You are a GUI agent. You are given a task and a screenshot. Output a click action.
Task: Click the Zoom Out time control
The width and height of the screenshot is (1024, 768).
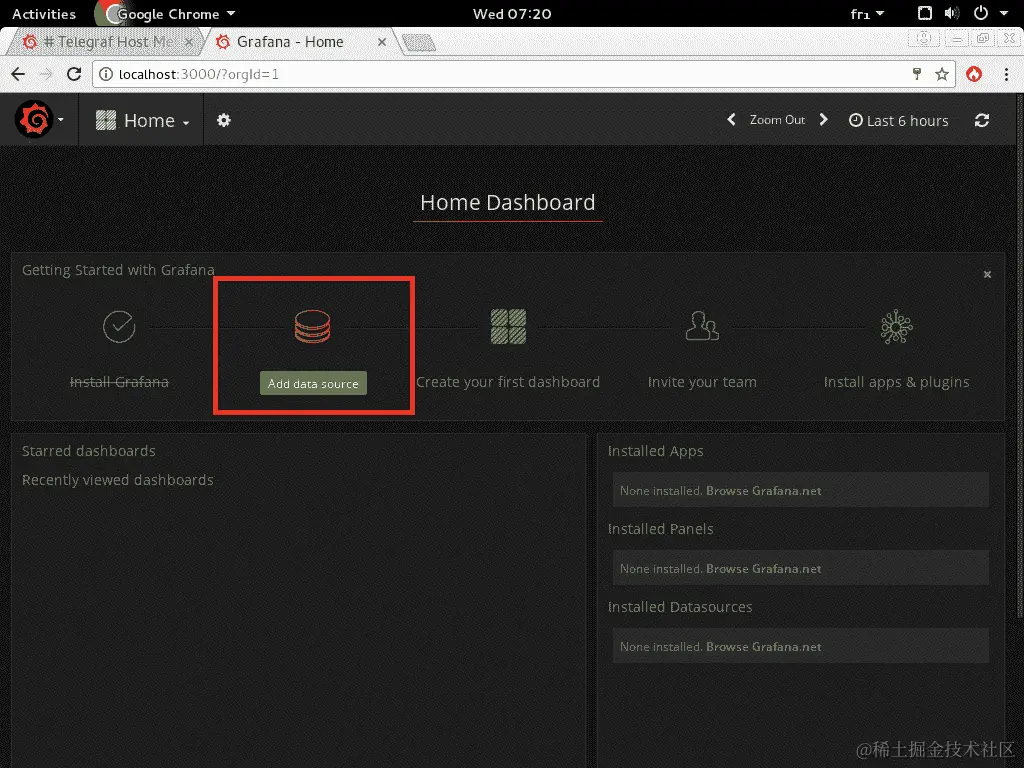[x=777, y=120]
